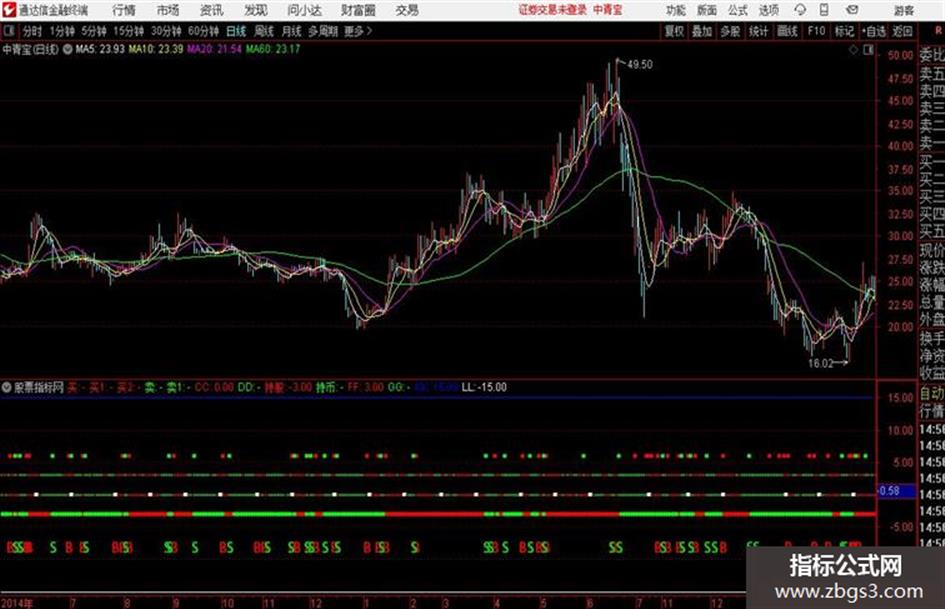Open the 股票指标网 sub-indicator dropdown icon
Image resolution: width=945 pixels, height=609 pixels.
point(7,387)
